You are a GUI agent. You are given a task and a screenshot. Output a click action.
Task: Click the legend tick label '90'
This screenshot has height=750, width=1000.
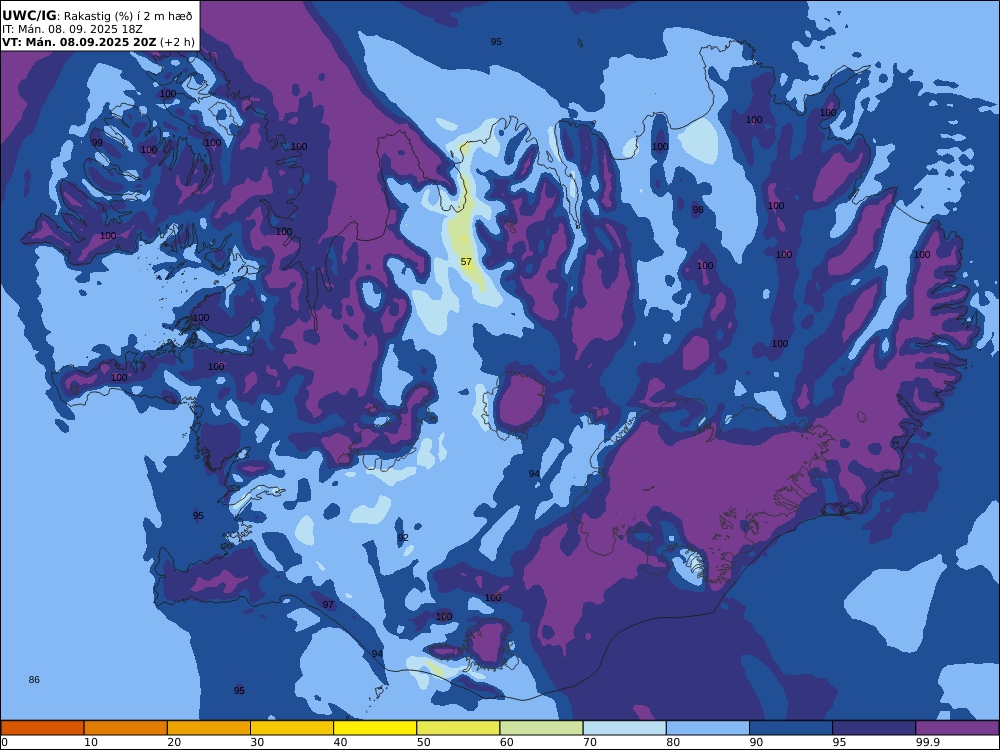click(x=756, y=742)
